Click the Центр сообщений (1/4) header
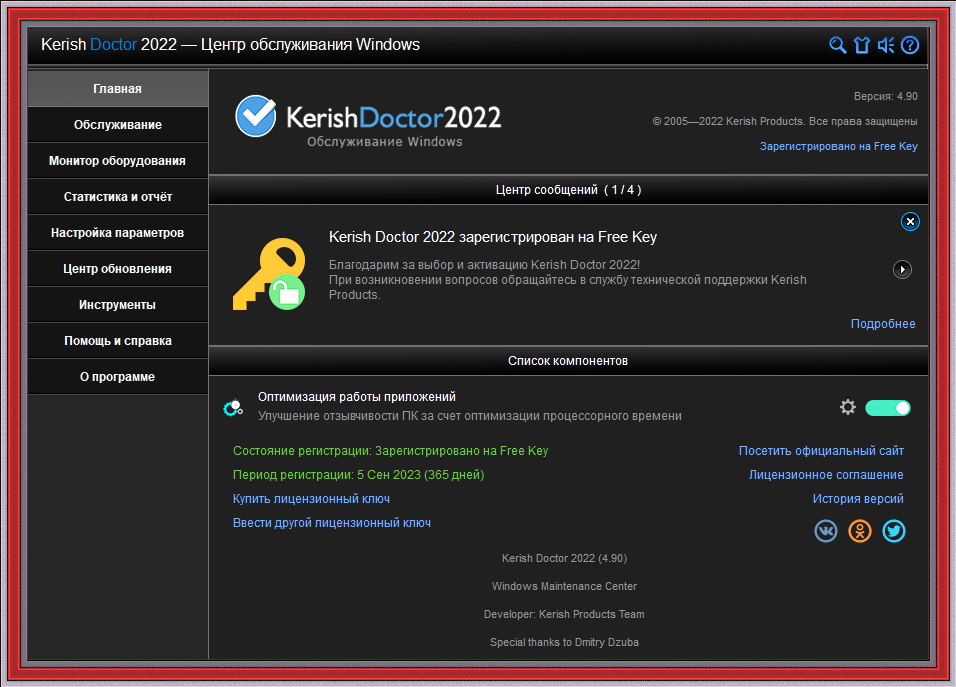 [x=568, y=190]
